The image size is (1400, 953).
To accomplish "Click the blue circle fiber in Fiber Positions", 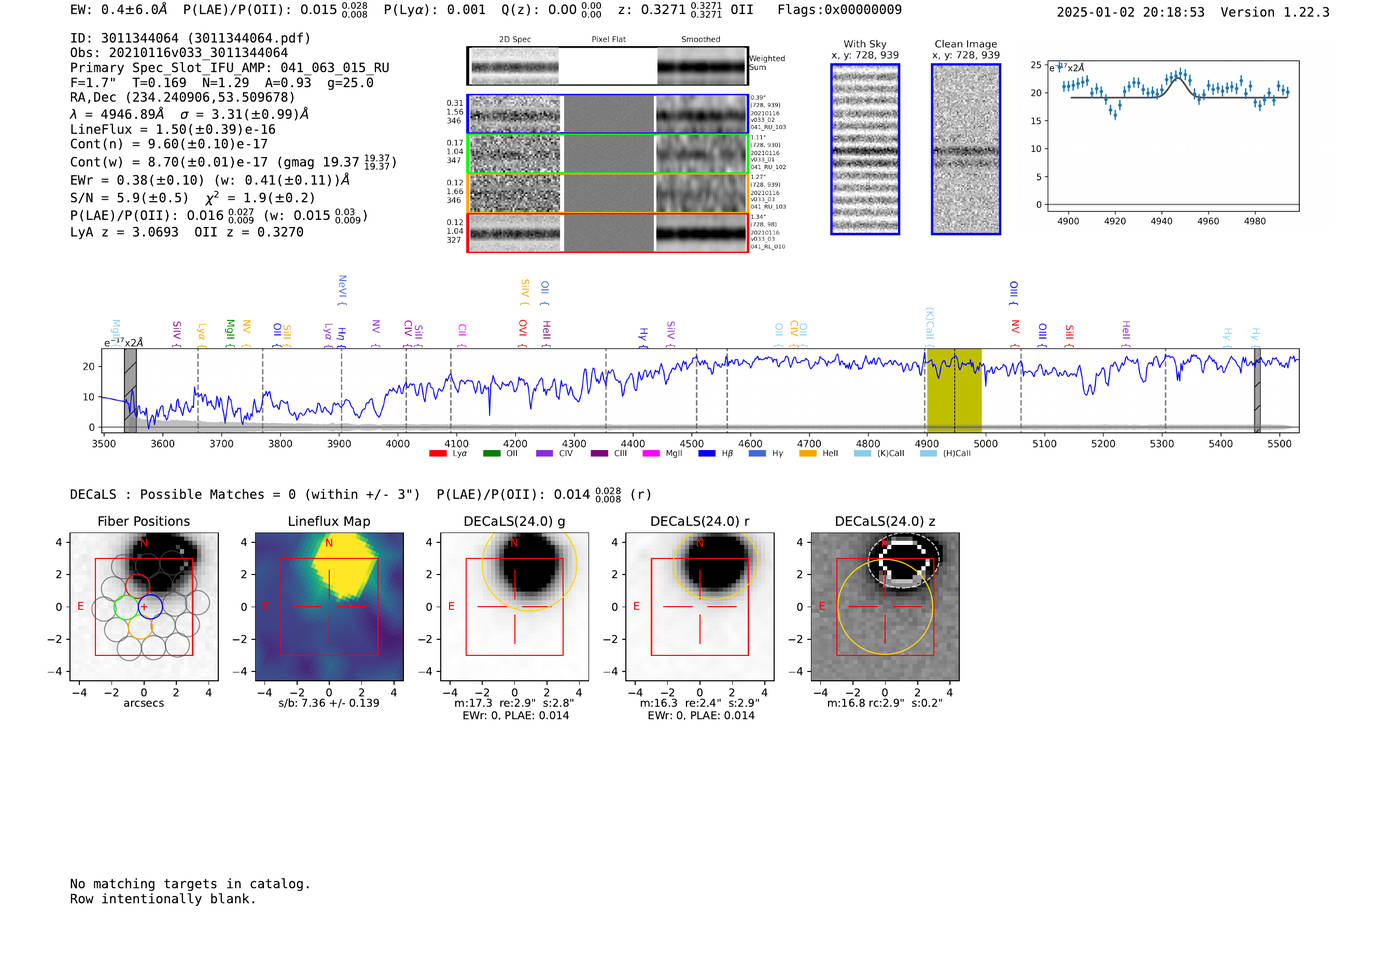I will [150, 607].
